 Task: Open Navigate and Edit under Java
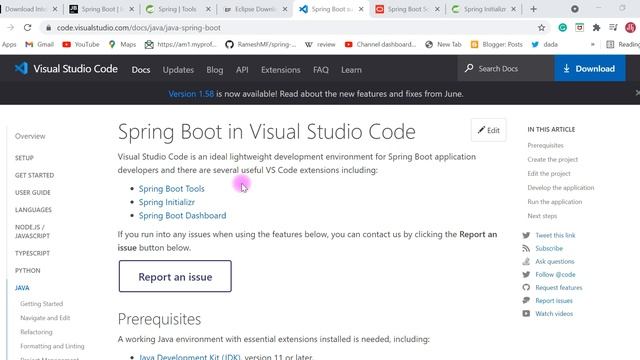45,318
